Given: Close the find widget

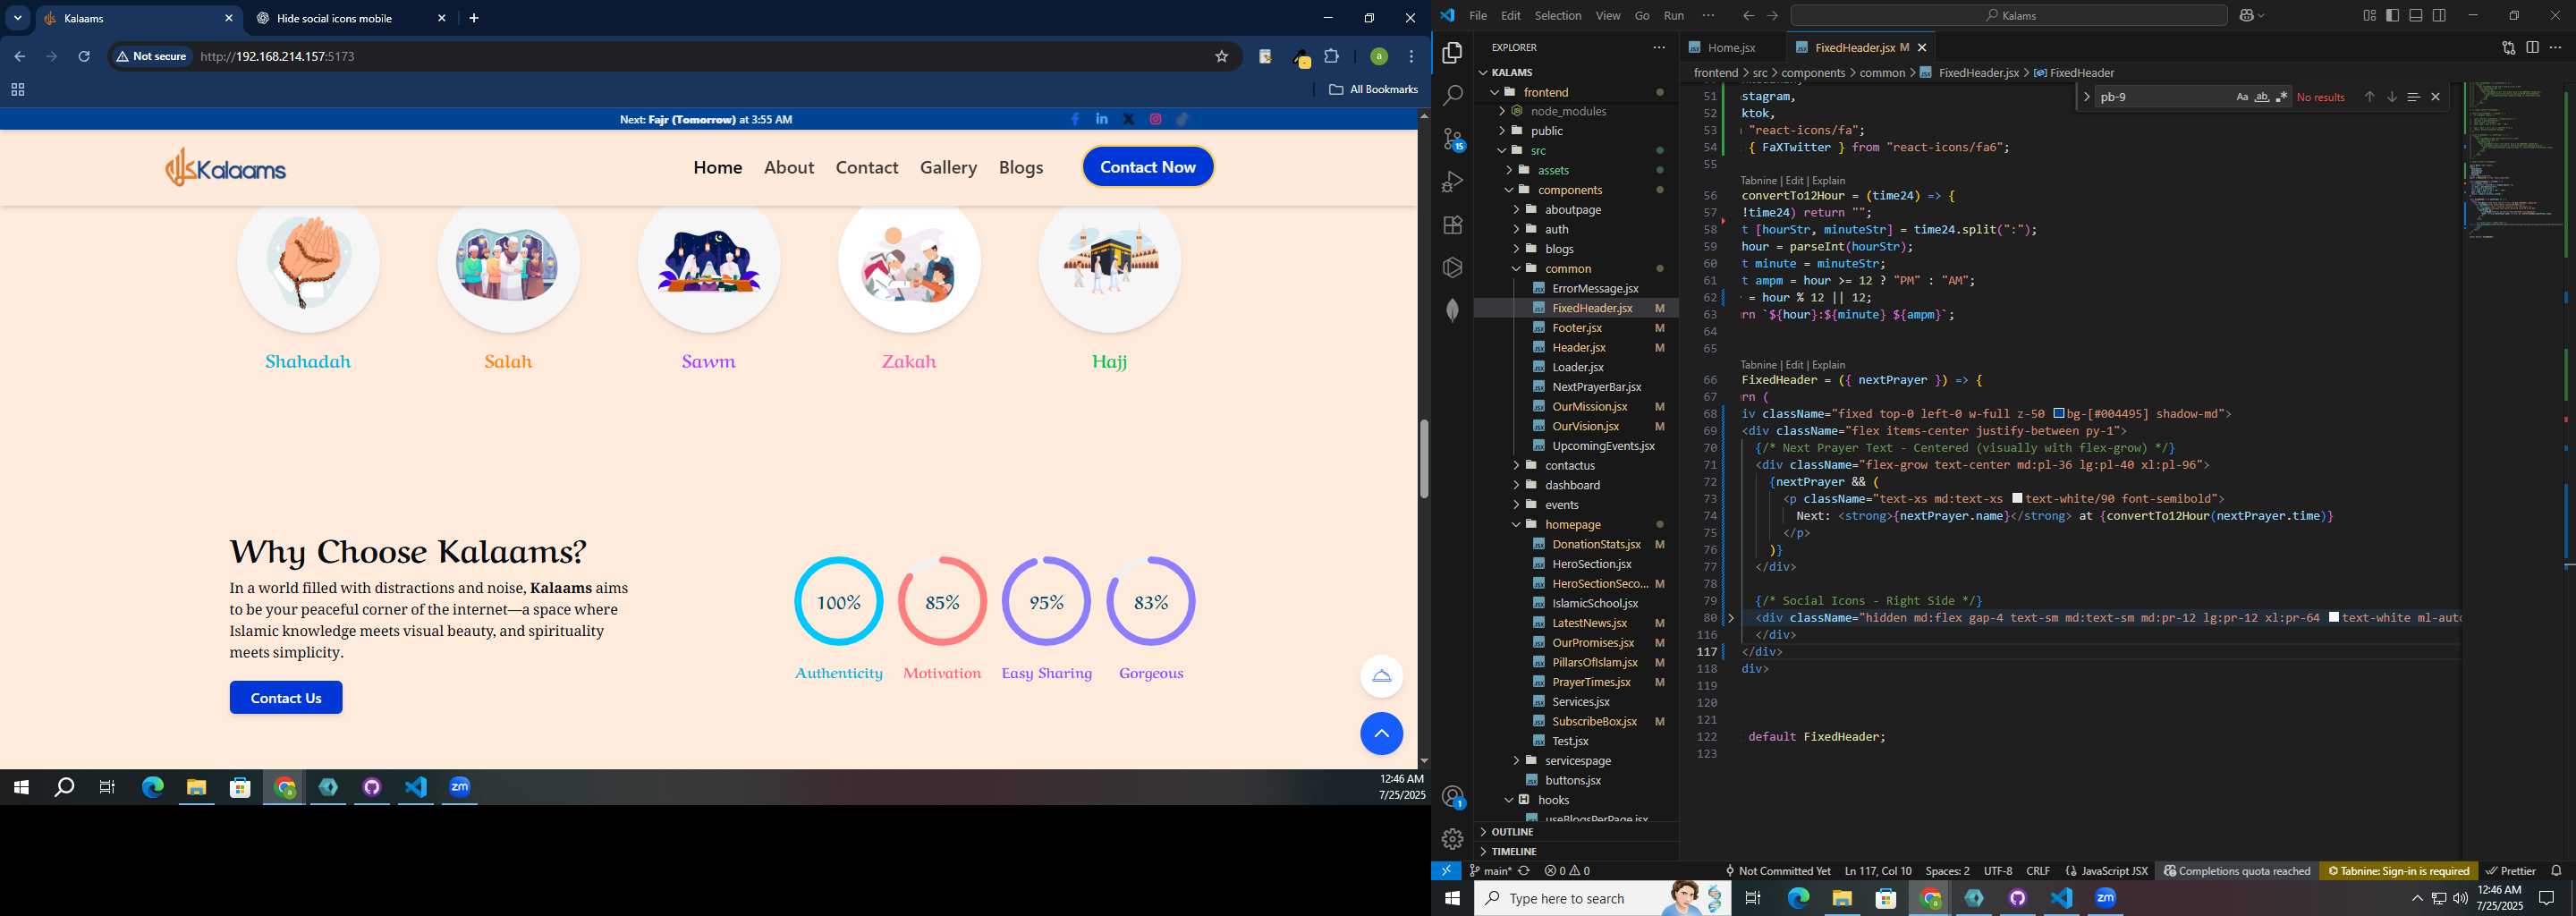Looking at the screenshot, I should pos(2435,97).
